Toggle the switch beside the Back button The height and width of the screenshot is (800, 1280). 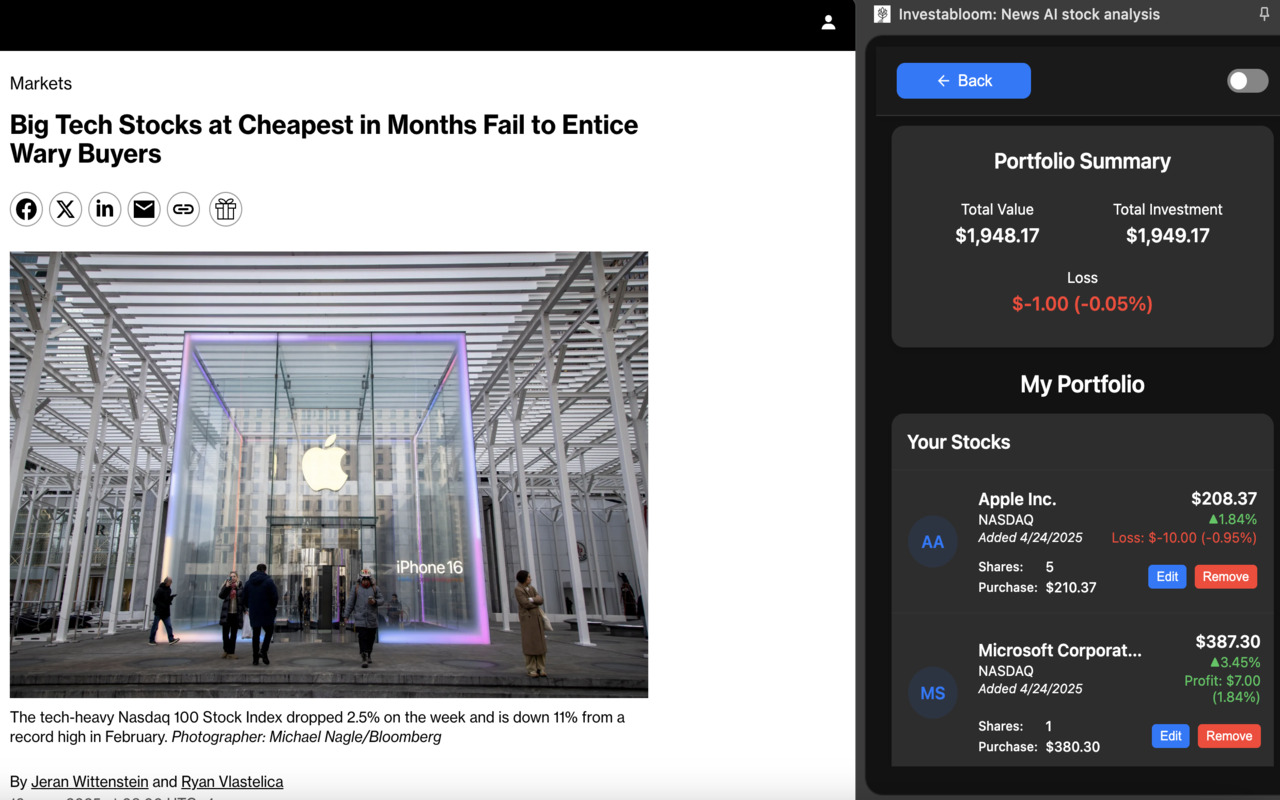pos(1248,81)
